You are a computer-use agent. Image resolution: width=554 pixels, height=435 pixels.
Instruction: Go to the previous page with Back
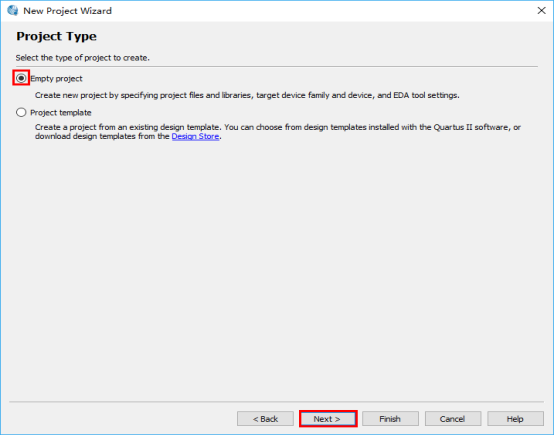pyautogui.click(x=265, y=419)
